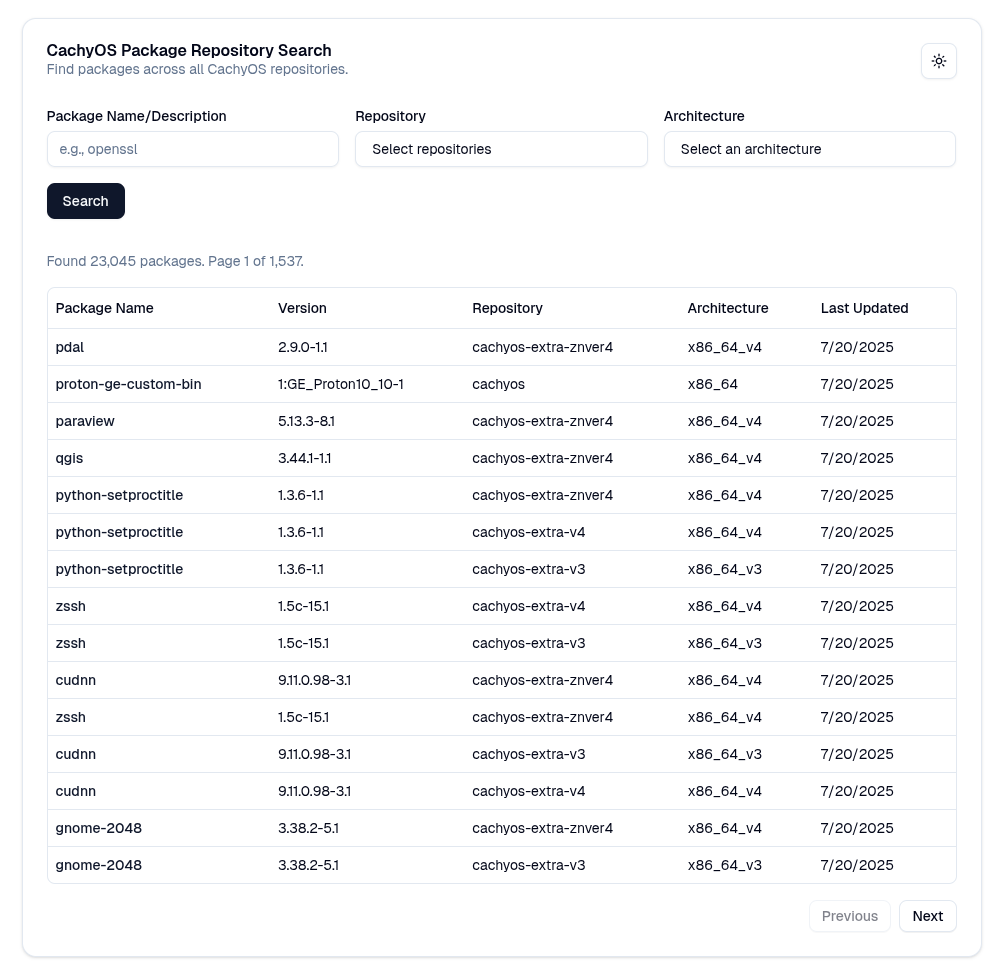Click the disabled Previous page button
This screenshot has height=977, width=1001.
pyautogui.click(x=849, y=916)
